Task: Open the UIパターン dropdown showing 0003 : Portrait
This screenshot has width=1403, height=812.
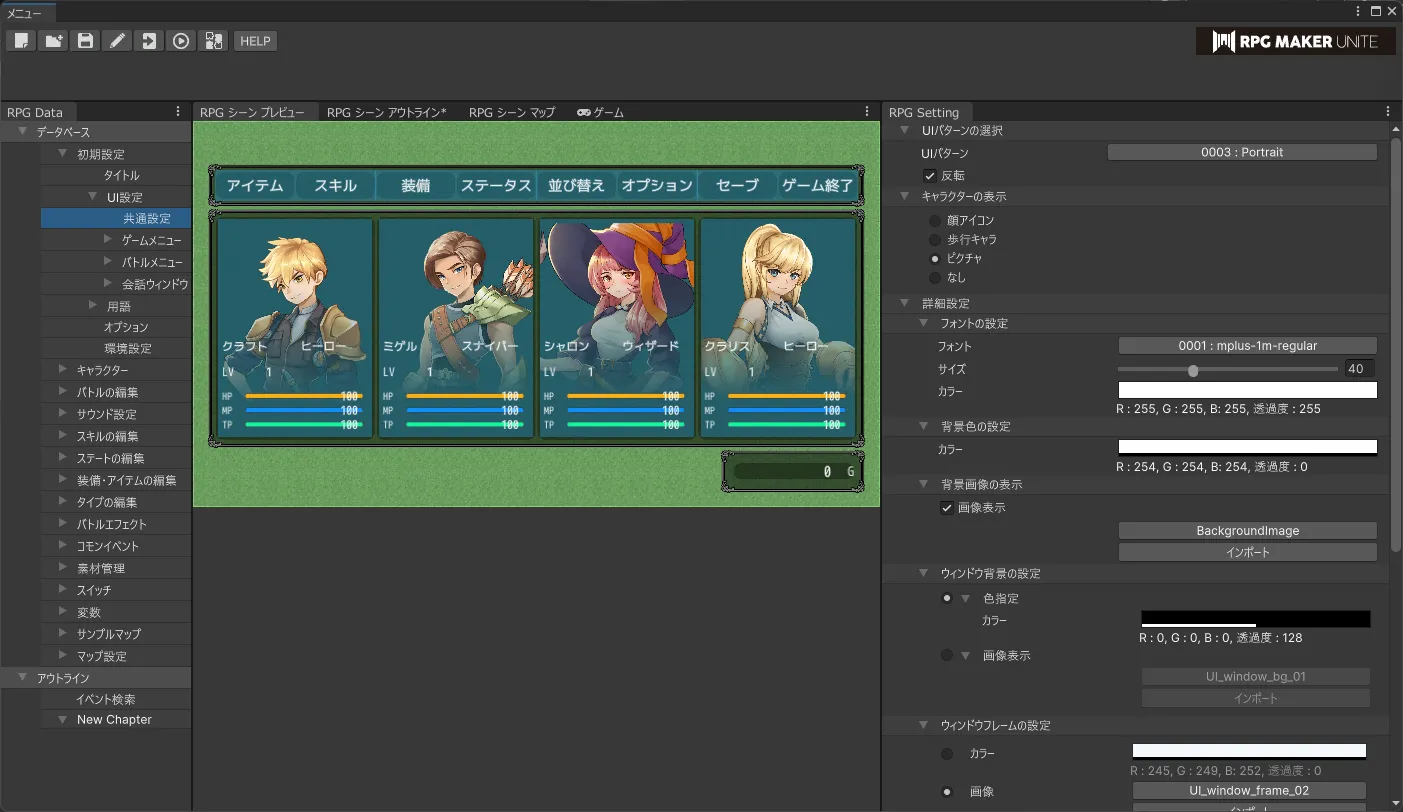Action: [x=1241, y=152]
